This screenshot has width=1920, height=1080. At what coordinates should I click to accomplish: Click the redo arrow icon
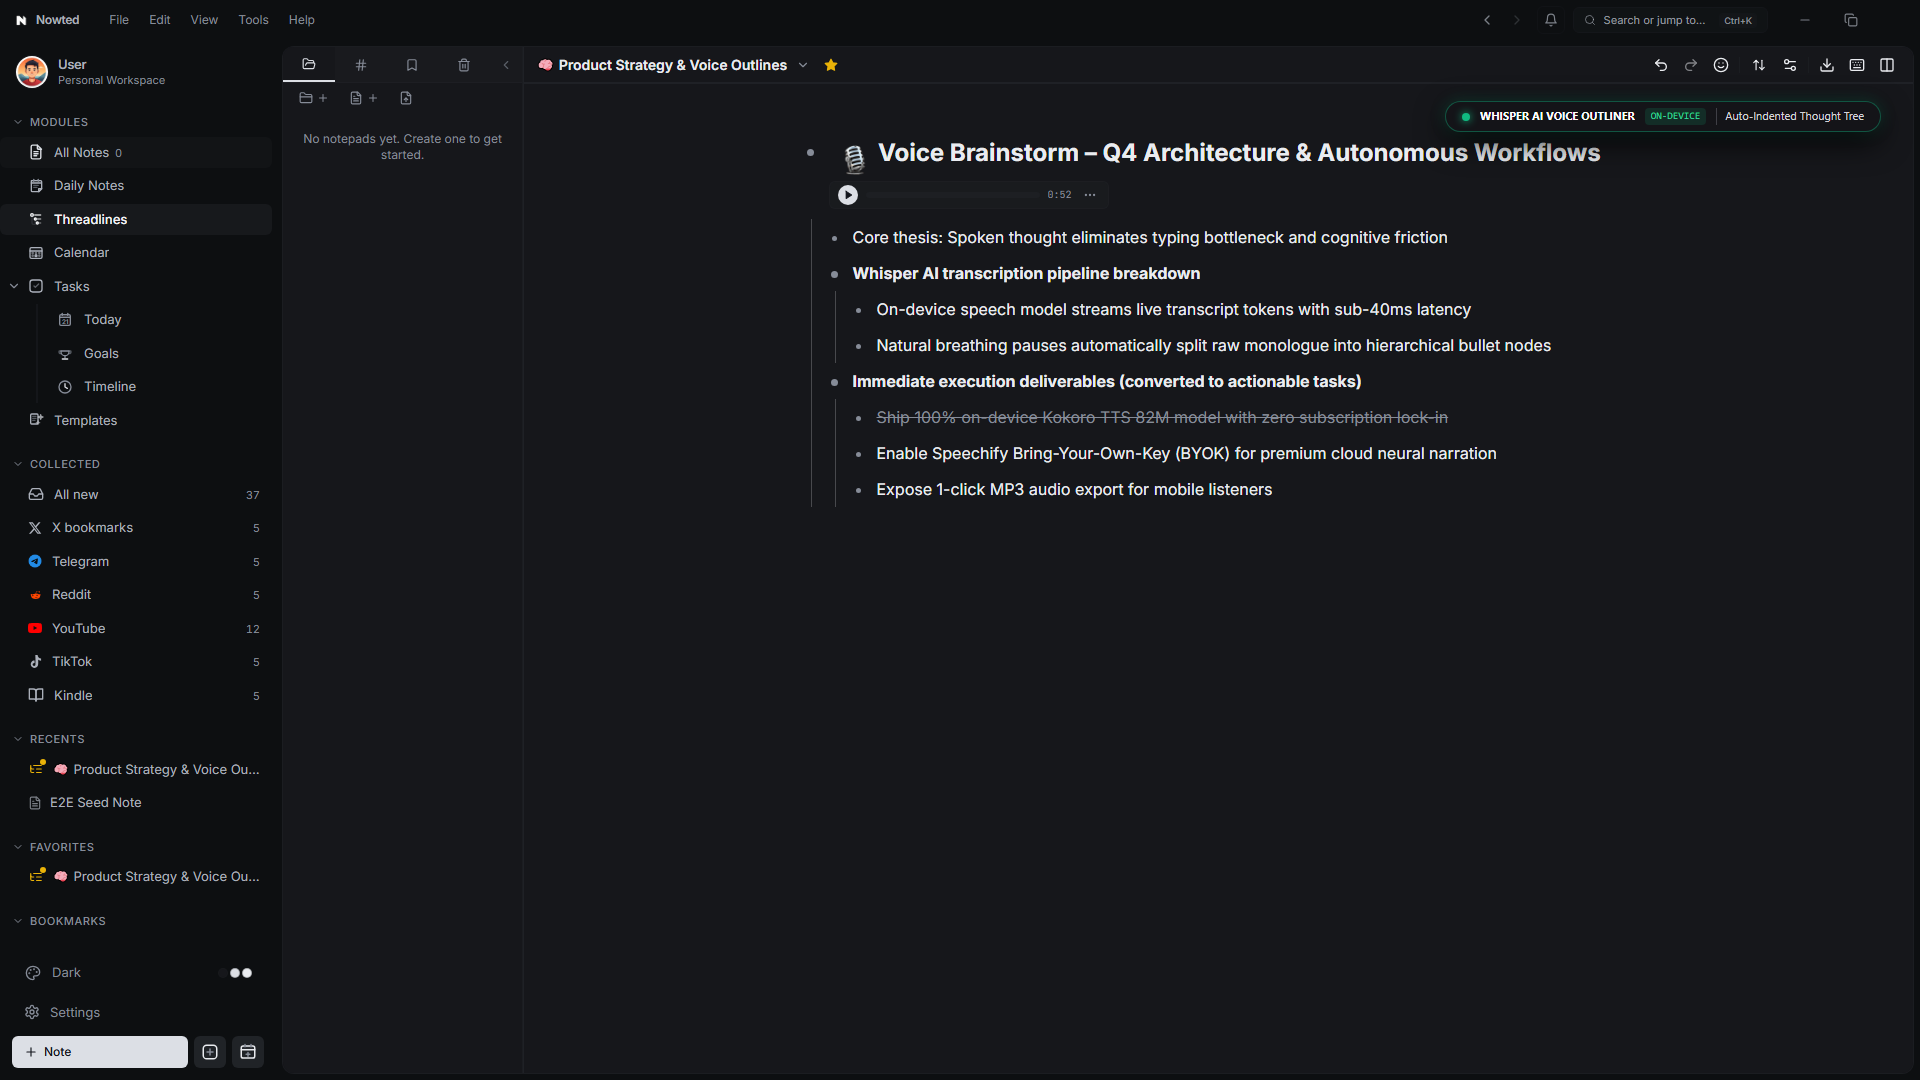pos(1691,65)
